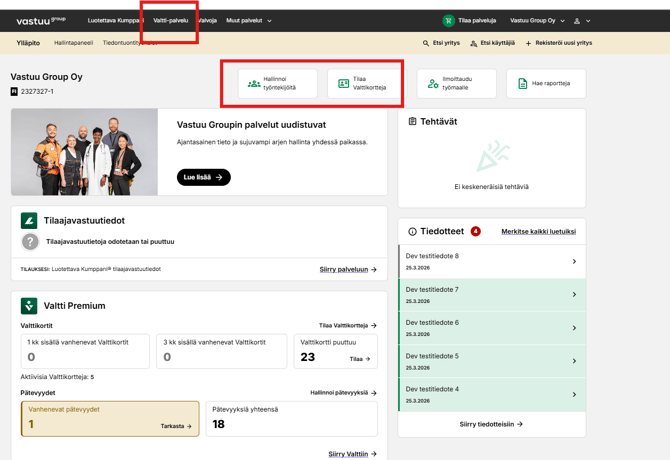Click the green shopping cart icon
Image resolution: width=670 pixels, height=460 pixels.
coord(448,21)
